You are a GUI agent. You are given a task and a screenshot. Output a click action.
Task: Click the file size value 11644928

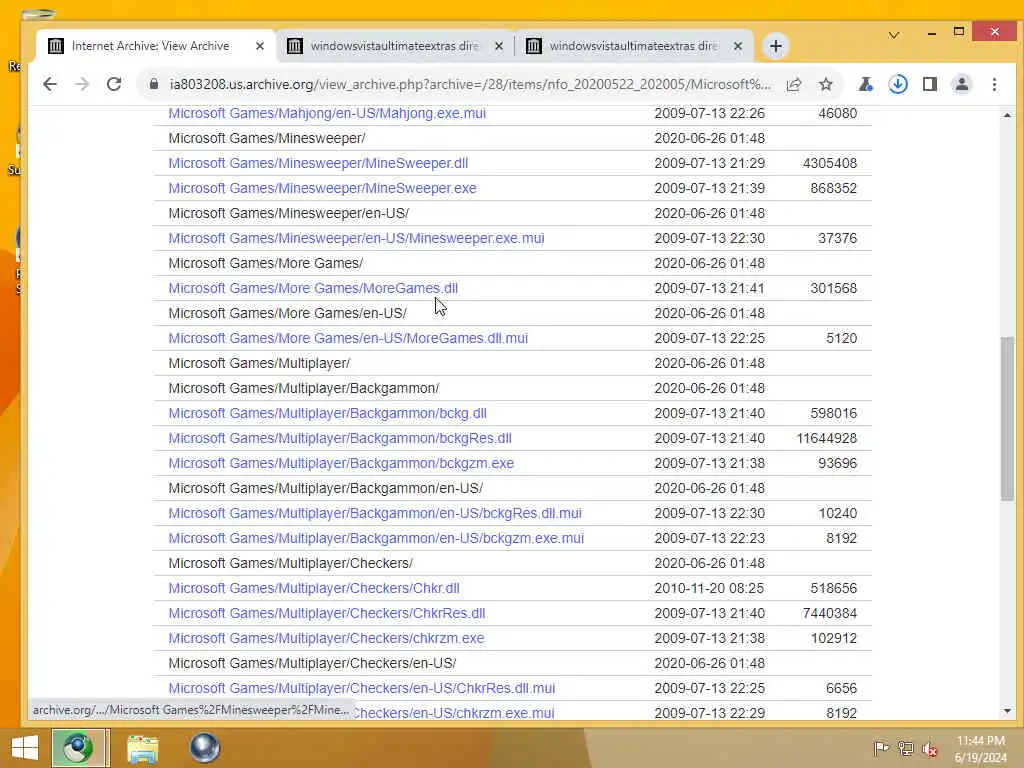tap(826, 438)
